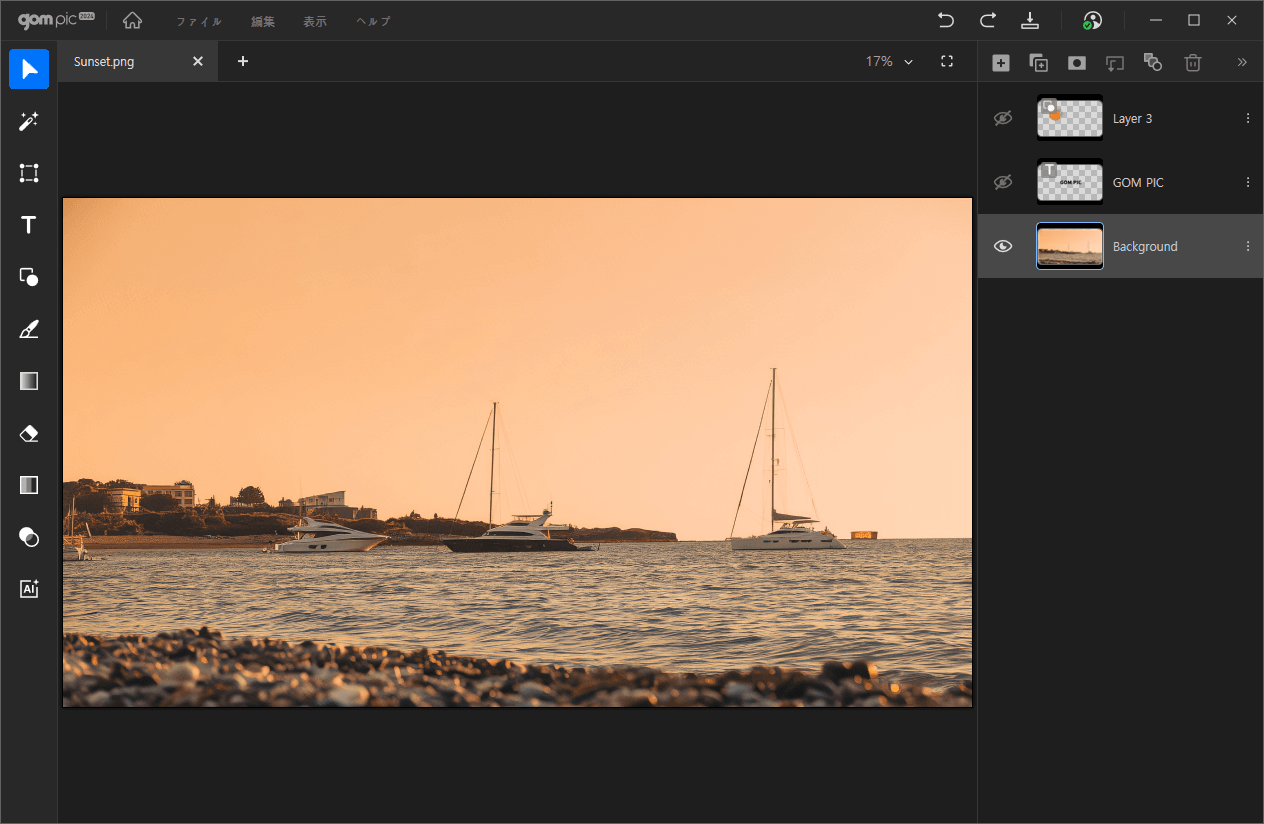Add a new layer
Image resolution: width=1264 pixels, height=824 pixels.
point(1001,62)
